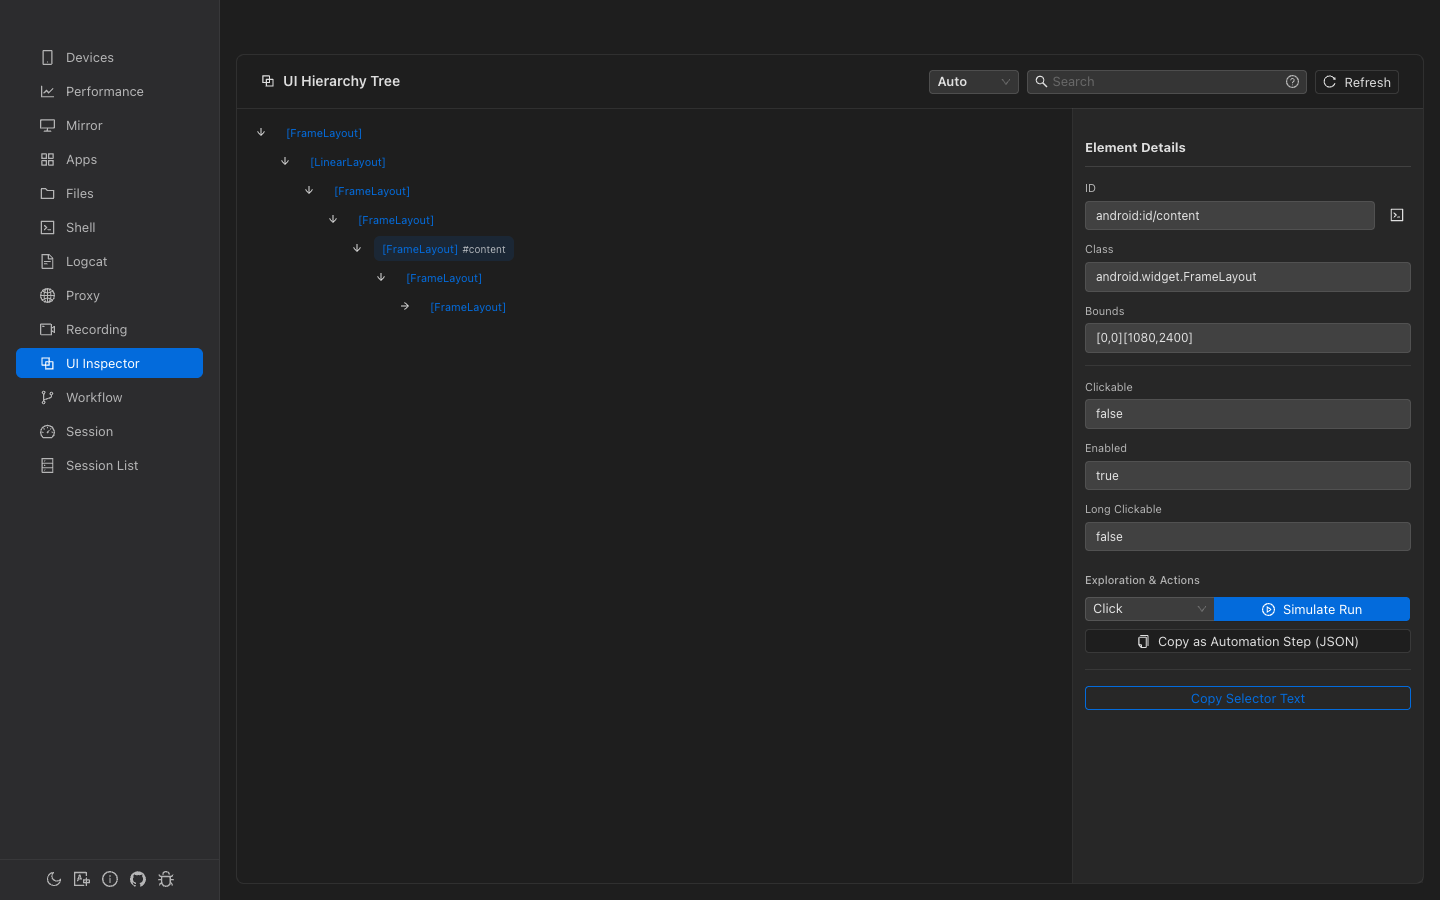Open the Session List view
The height and width of the screenshot is (900, 1440).
pyautogui.click(x=100, y=465)
